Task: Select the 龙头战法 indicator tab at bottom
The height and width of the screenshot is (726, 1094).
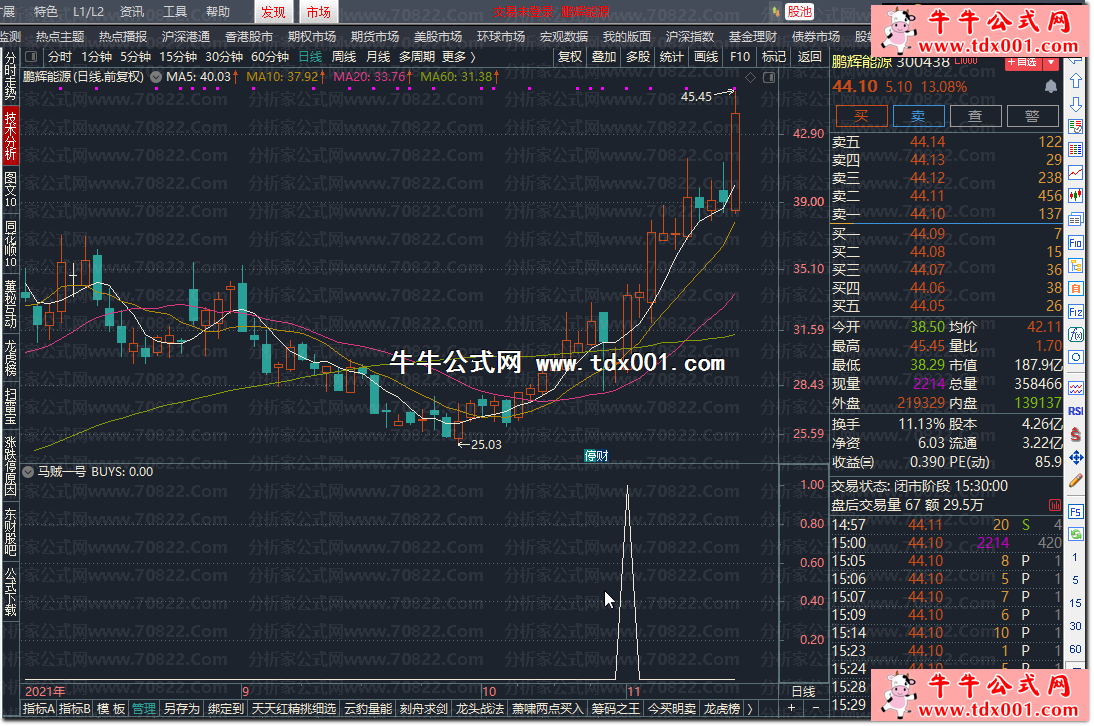Action: (x=480, y=709)
